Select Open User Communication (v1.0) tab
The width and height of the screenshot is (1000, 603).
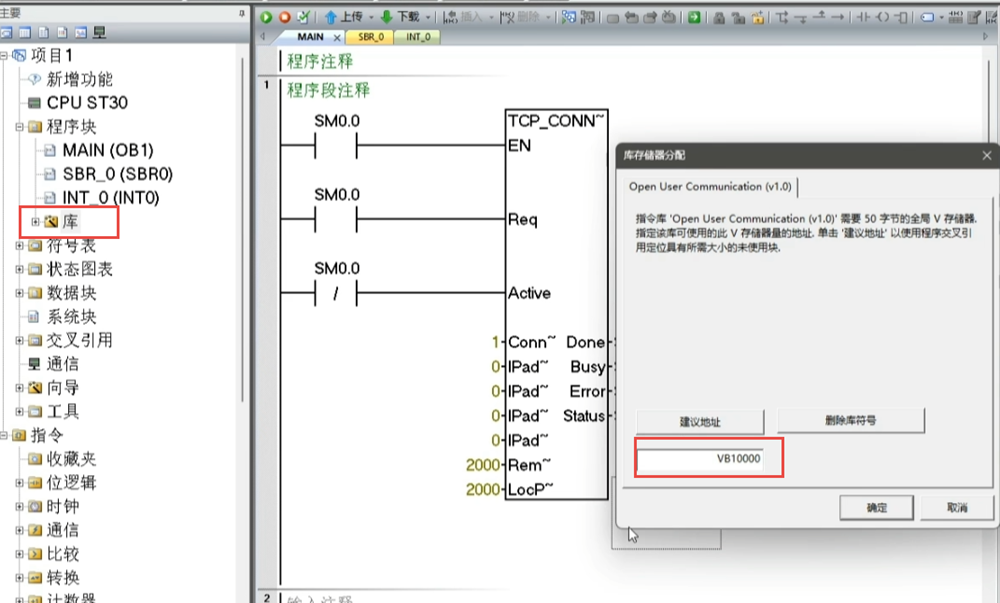tap(710, 187)
